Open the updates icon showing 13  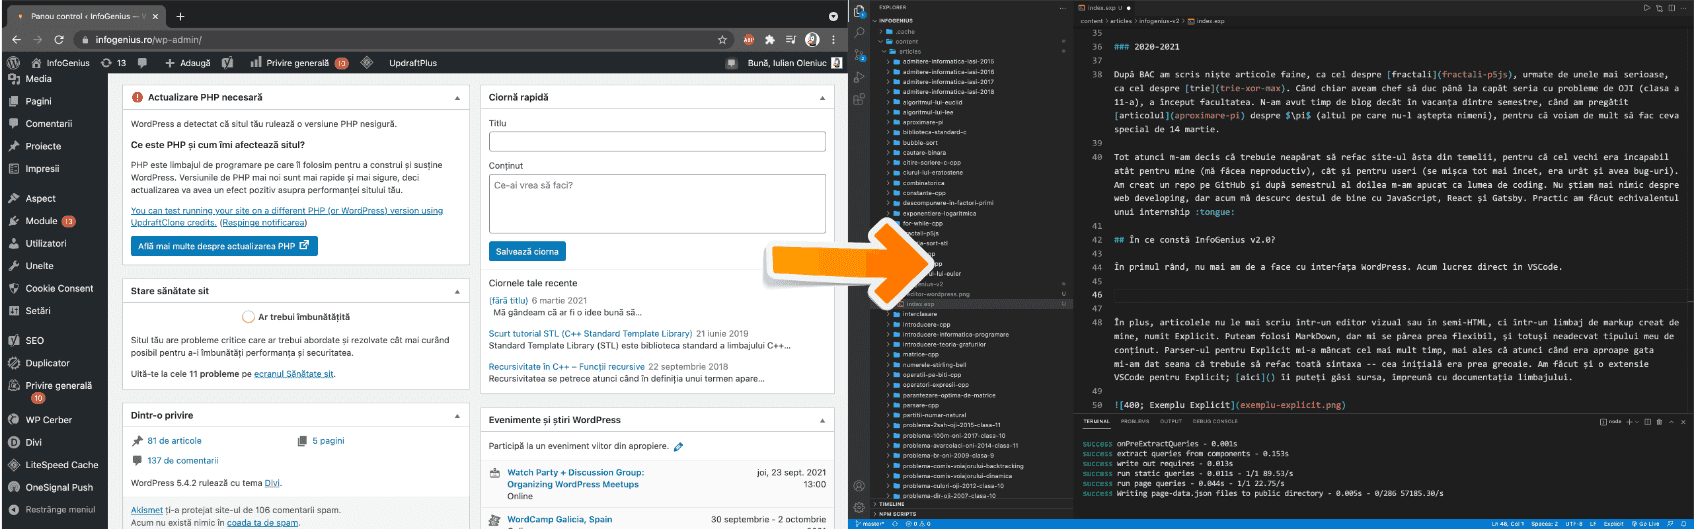(113, 63)
